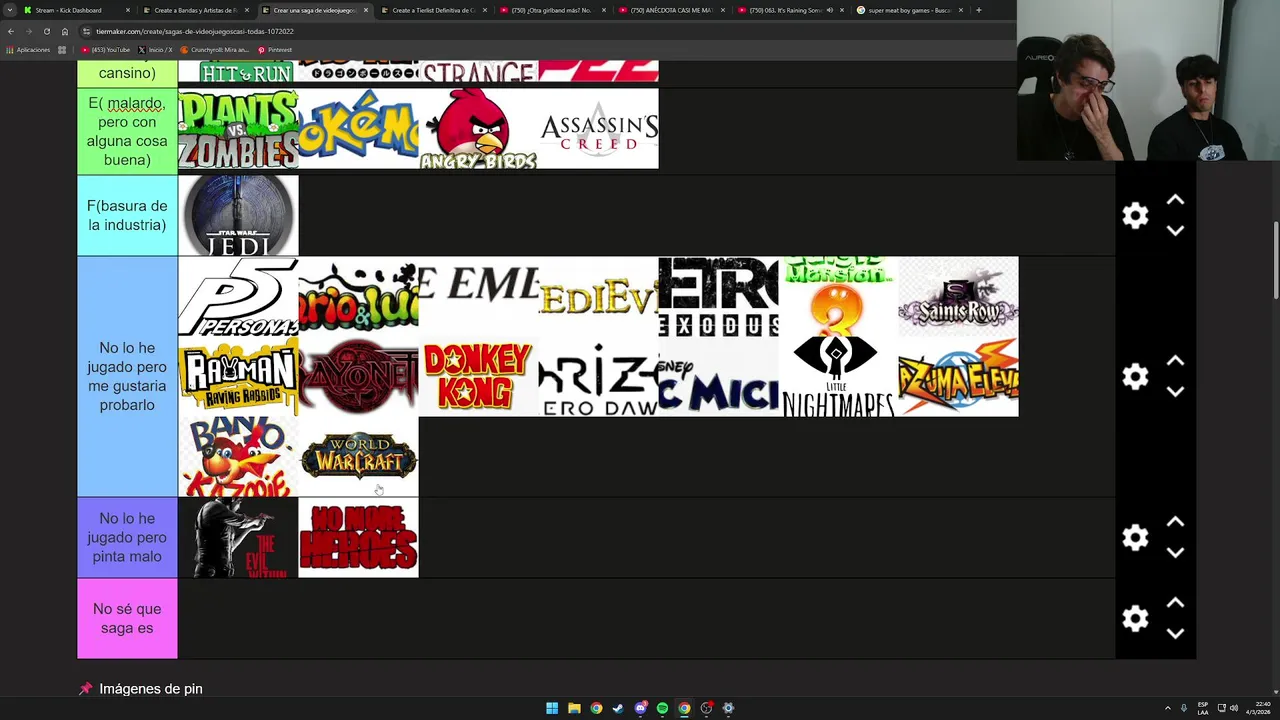Open settings gear for 'No sé que saga es' row
Screen dimensions: 1280x720
click(x=1135, y=619)
